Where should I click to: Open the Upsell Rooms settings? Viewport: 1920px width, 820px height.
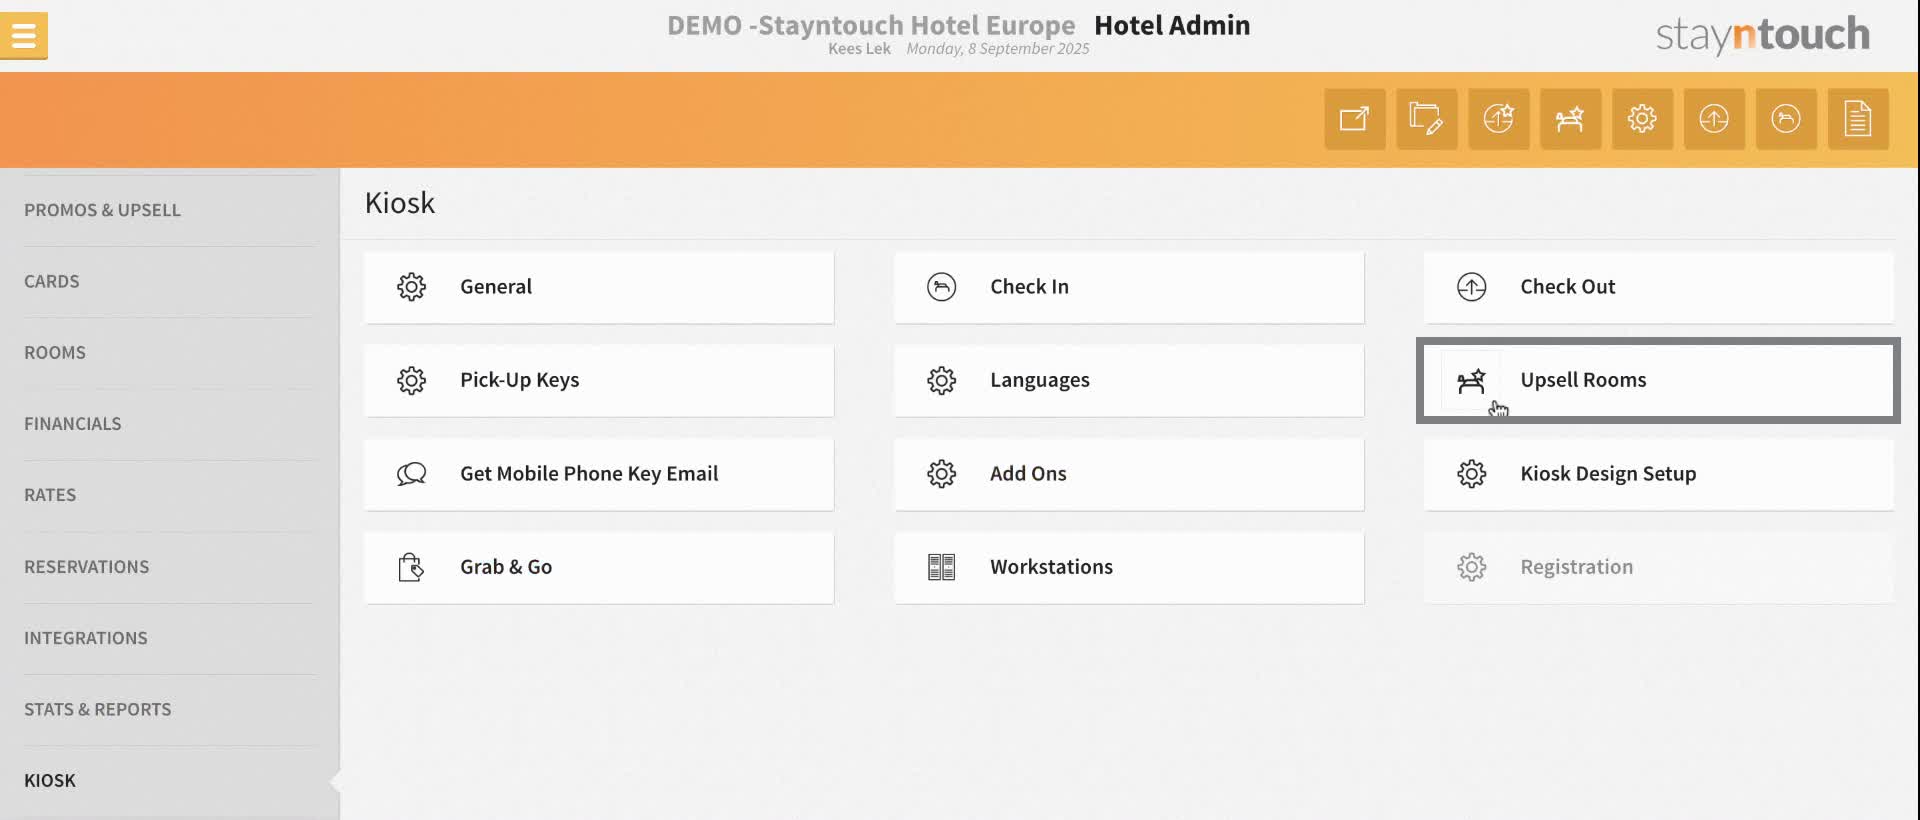pyautogui.click(x=1659, y=380)
